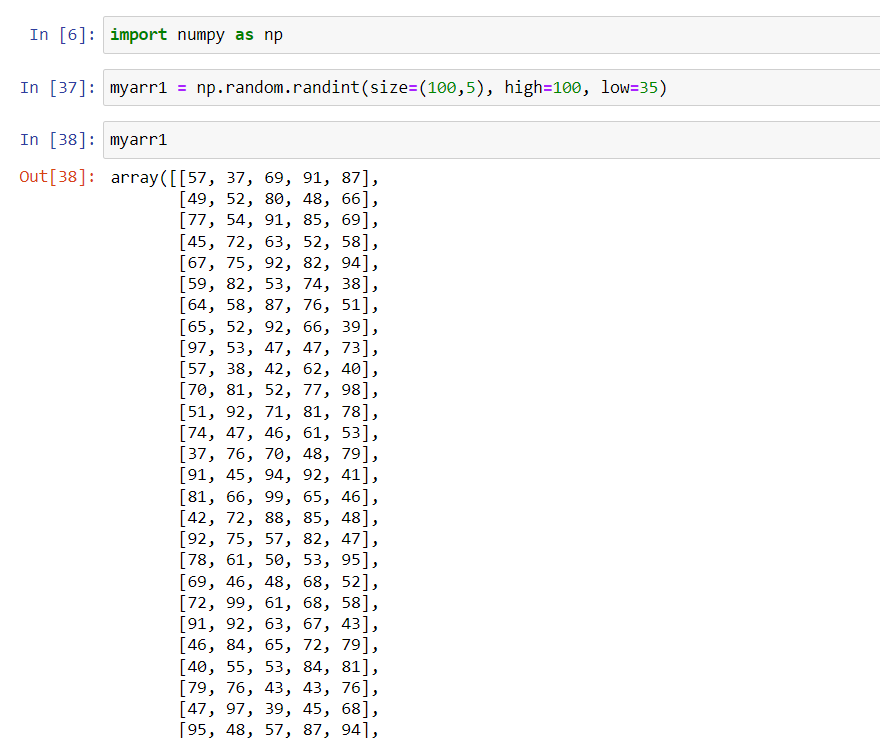Click output row [69, 46, 48, 68, 52]
880x738 pixels.
click(278, 582)
